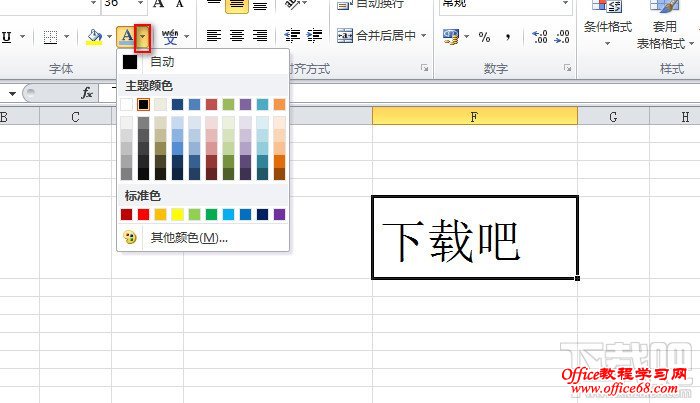Decrease indent
The height and width of the screenshot is (403, 700).
[292, 35]
